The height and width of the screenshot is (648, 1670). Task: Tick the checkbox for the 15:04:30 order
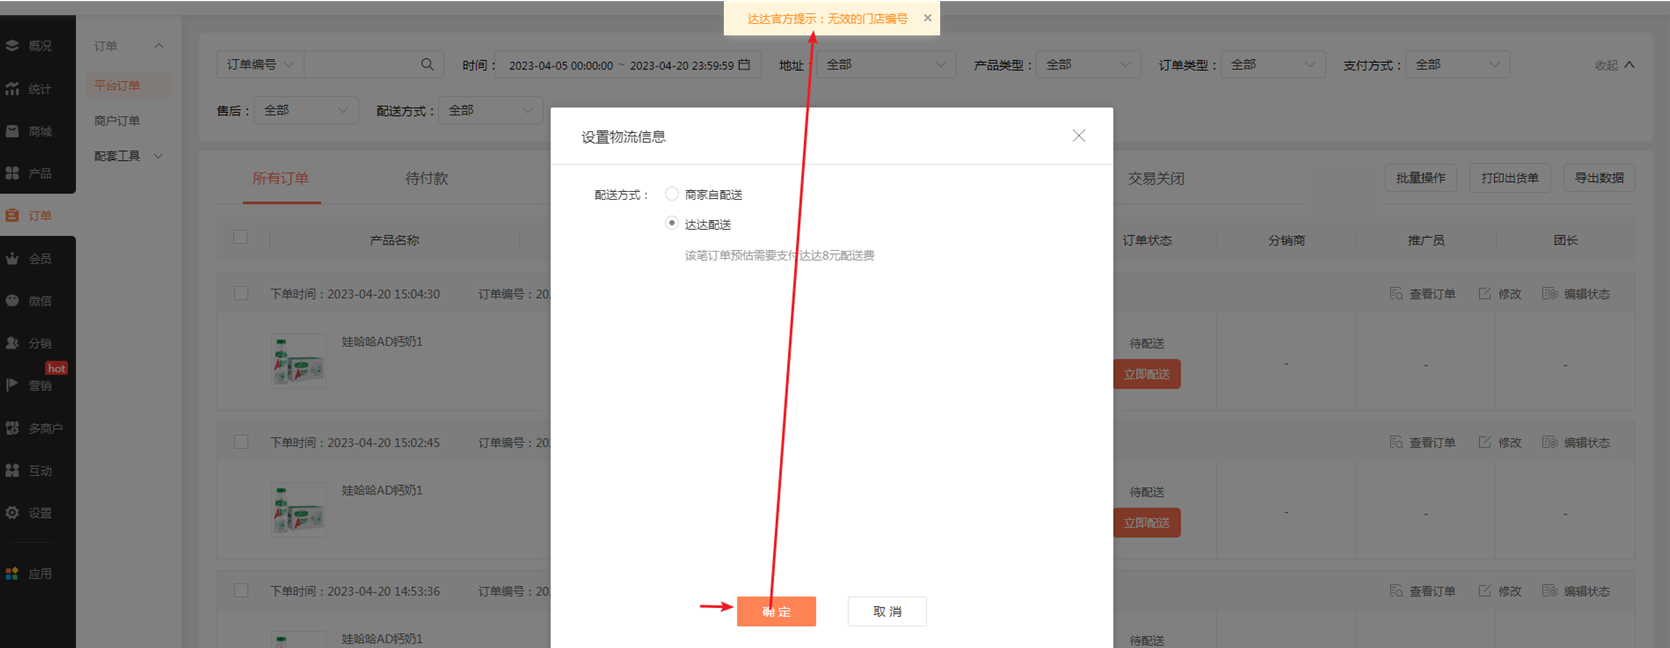coord(241,293)
